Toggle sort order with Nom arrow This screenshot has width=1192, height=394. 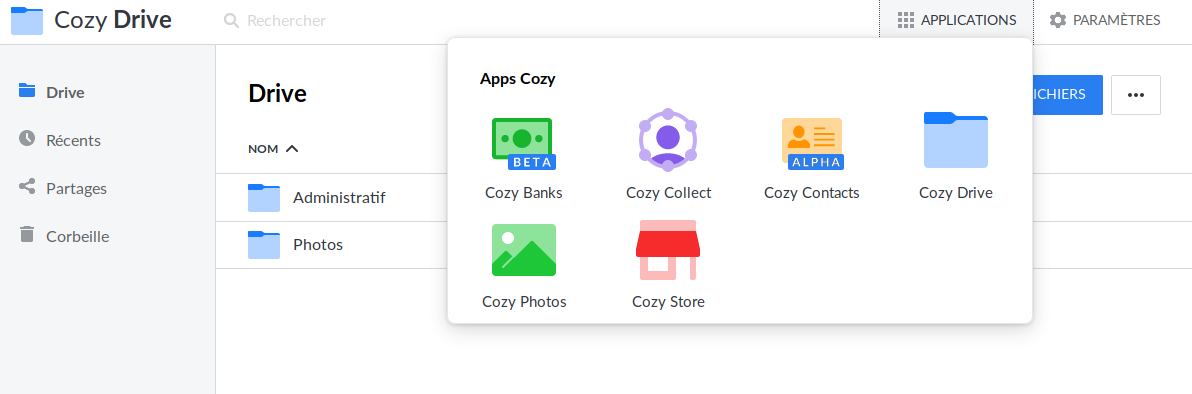pos(292,148)
